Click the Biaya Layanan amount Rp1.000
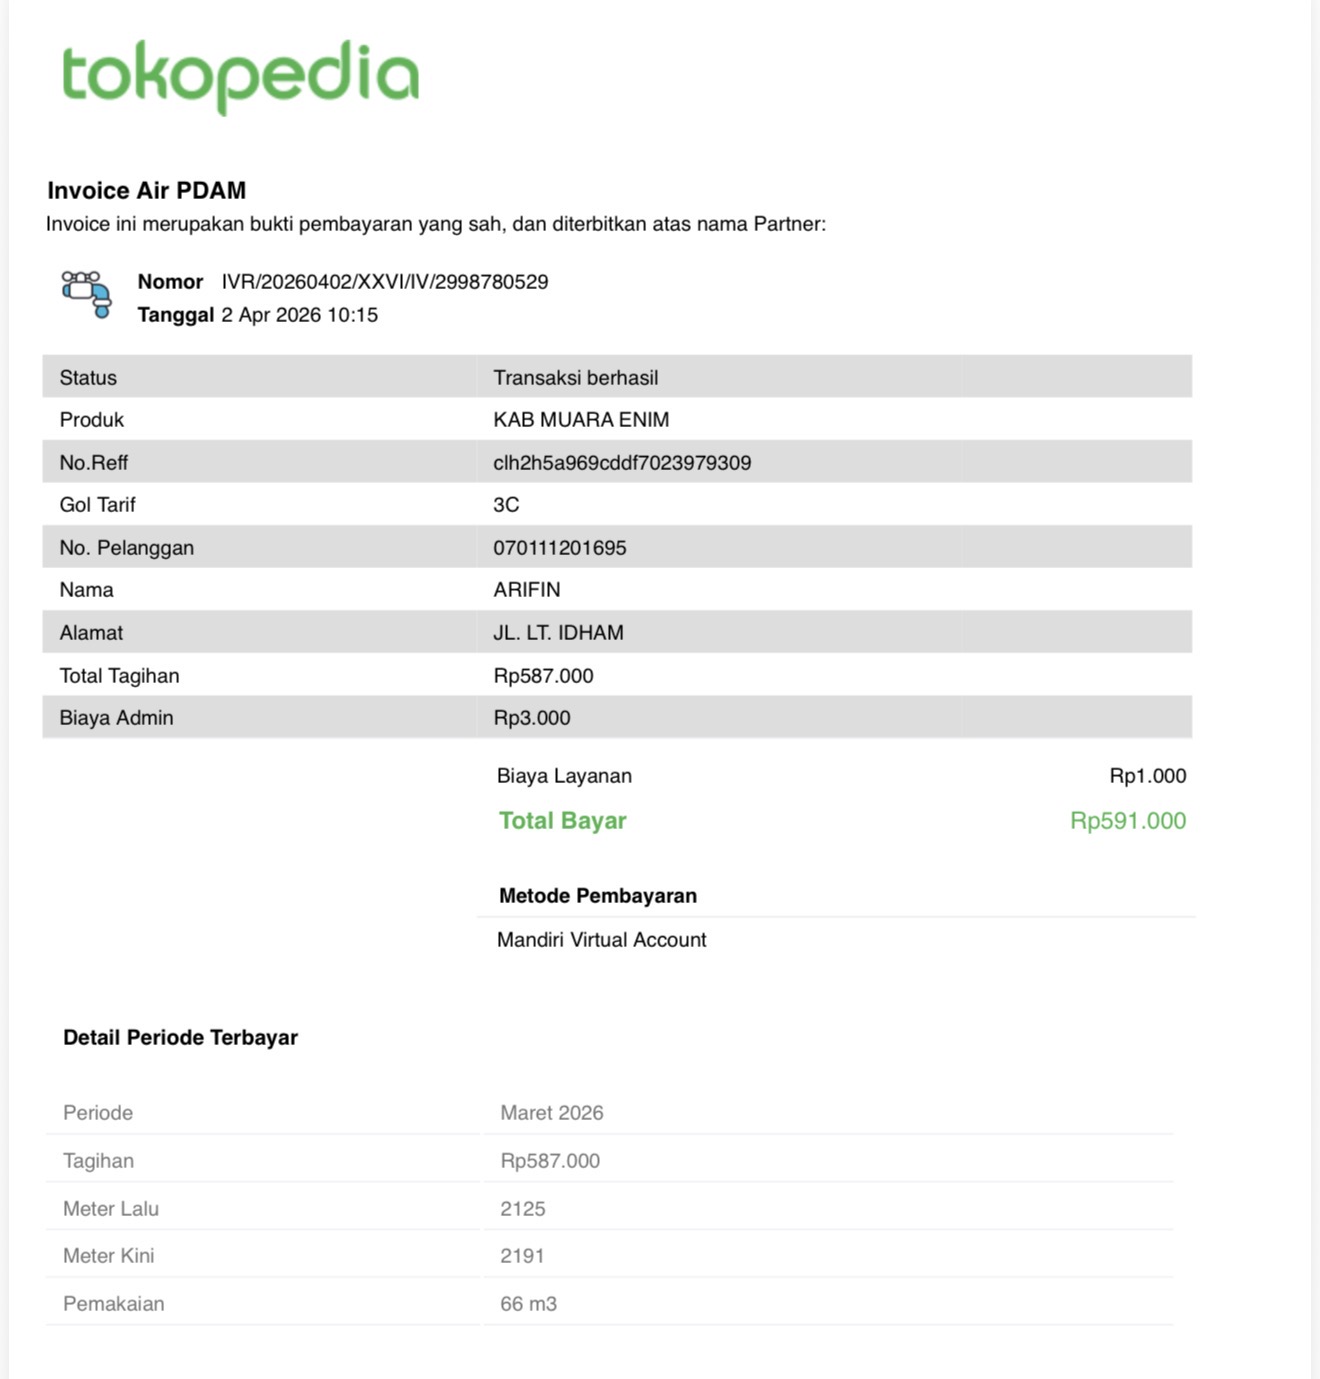This screenshot has width=1320, height=1379. click(1147, 776)
